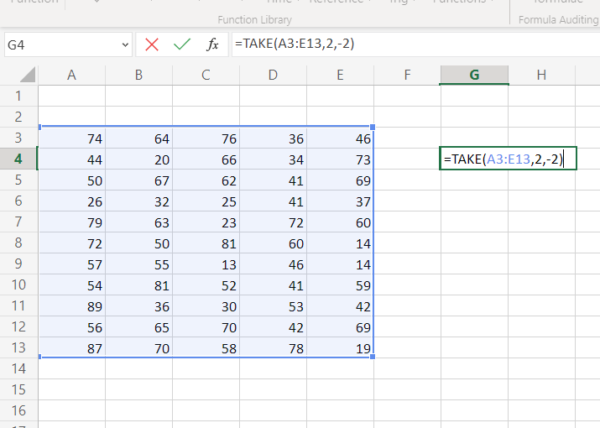Viewport: 600px width, 428px height.
Task: Select all cells with the corner triangle
Action: click(x=27, y=75)
